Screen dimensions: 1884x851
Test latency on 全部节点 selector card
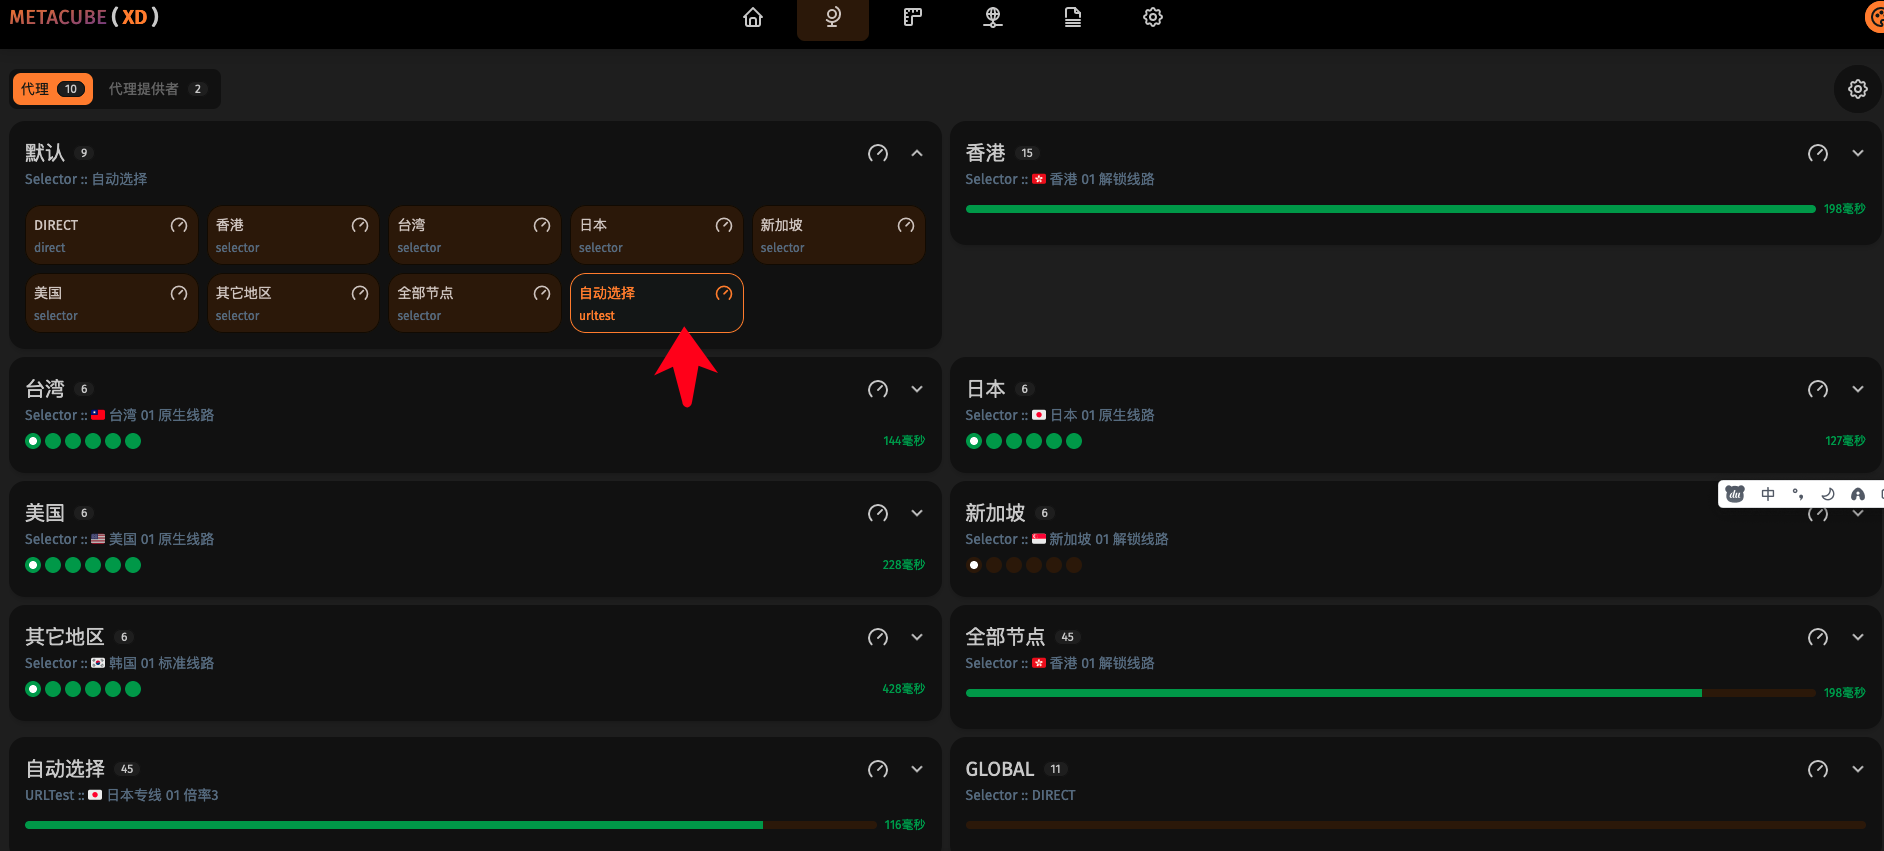(x=542, y=294)
